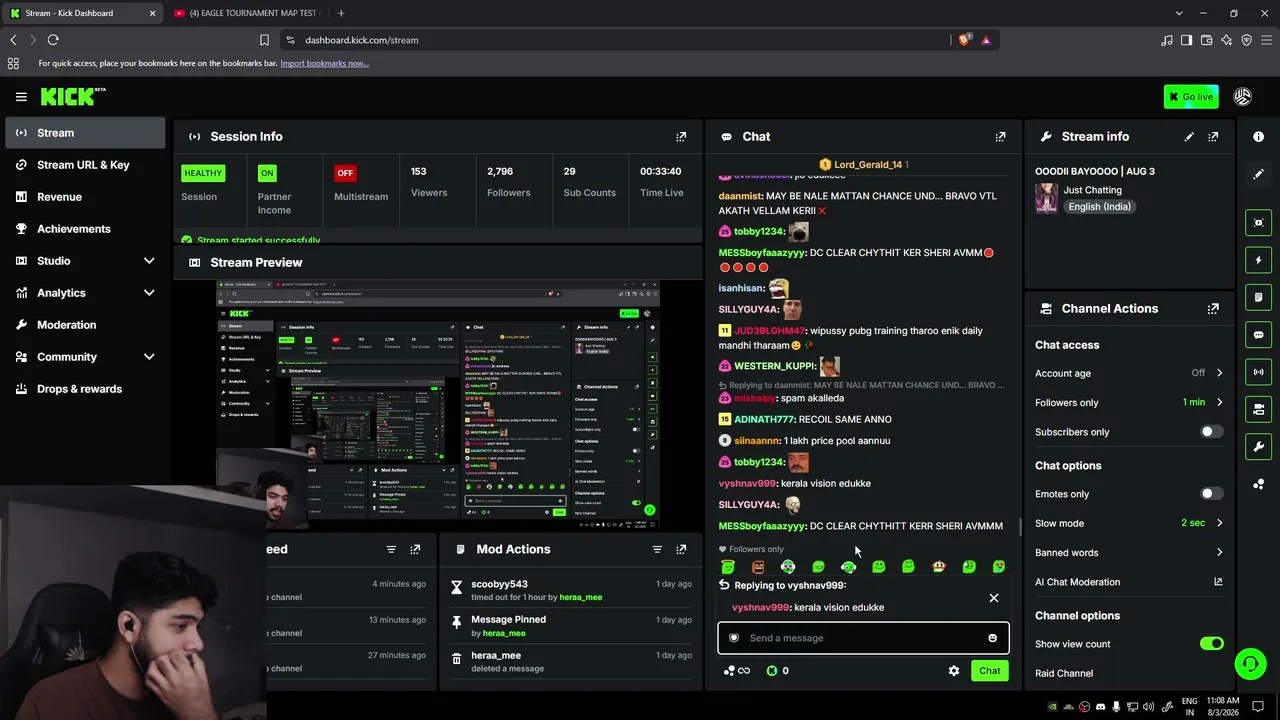Click the lightning bolt icon in right sidebar
The image size is (1280, 720).
point(1258,260)
